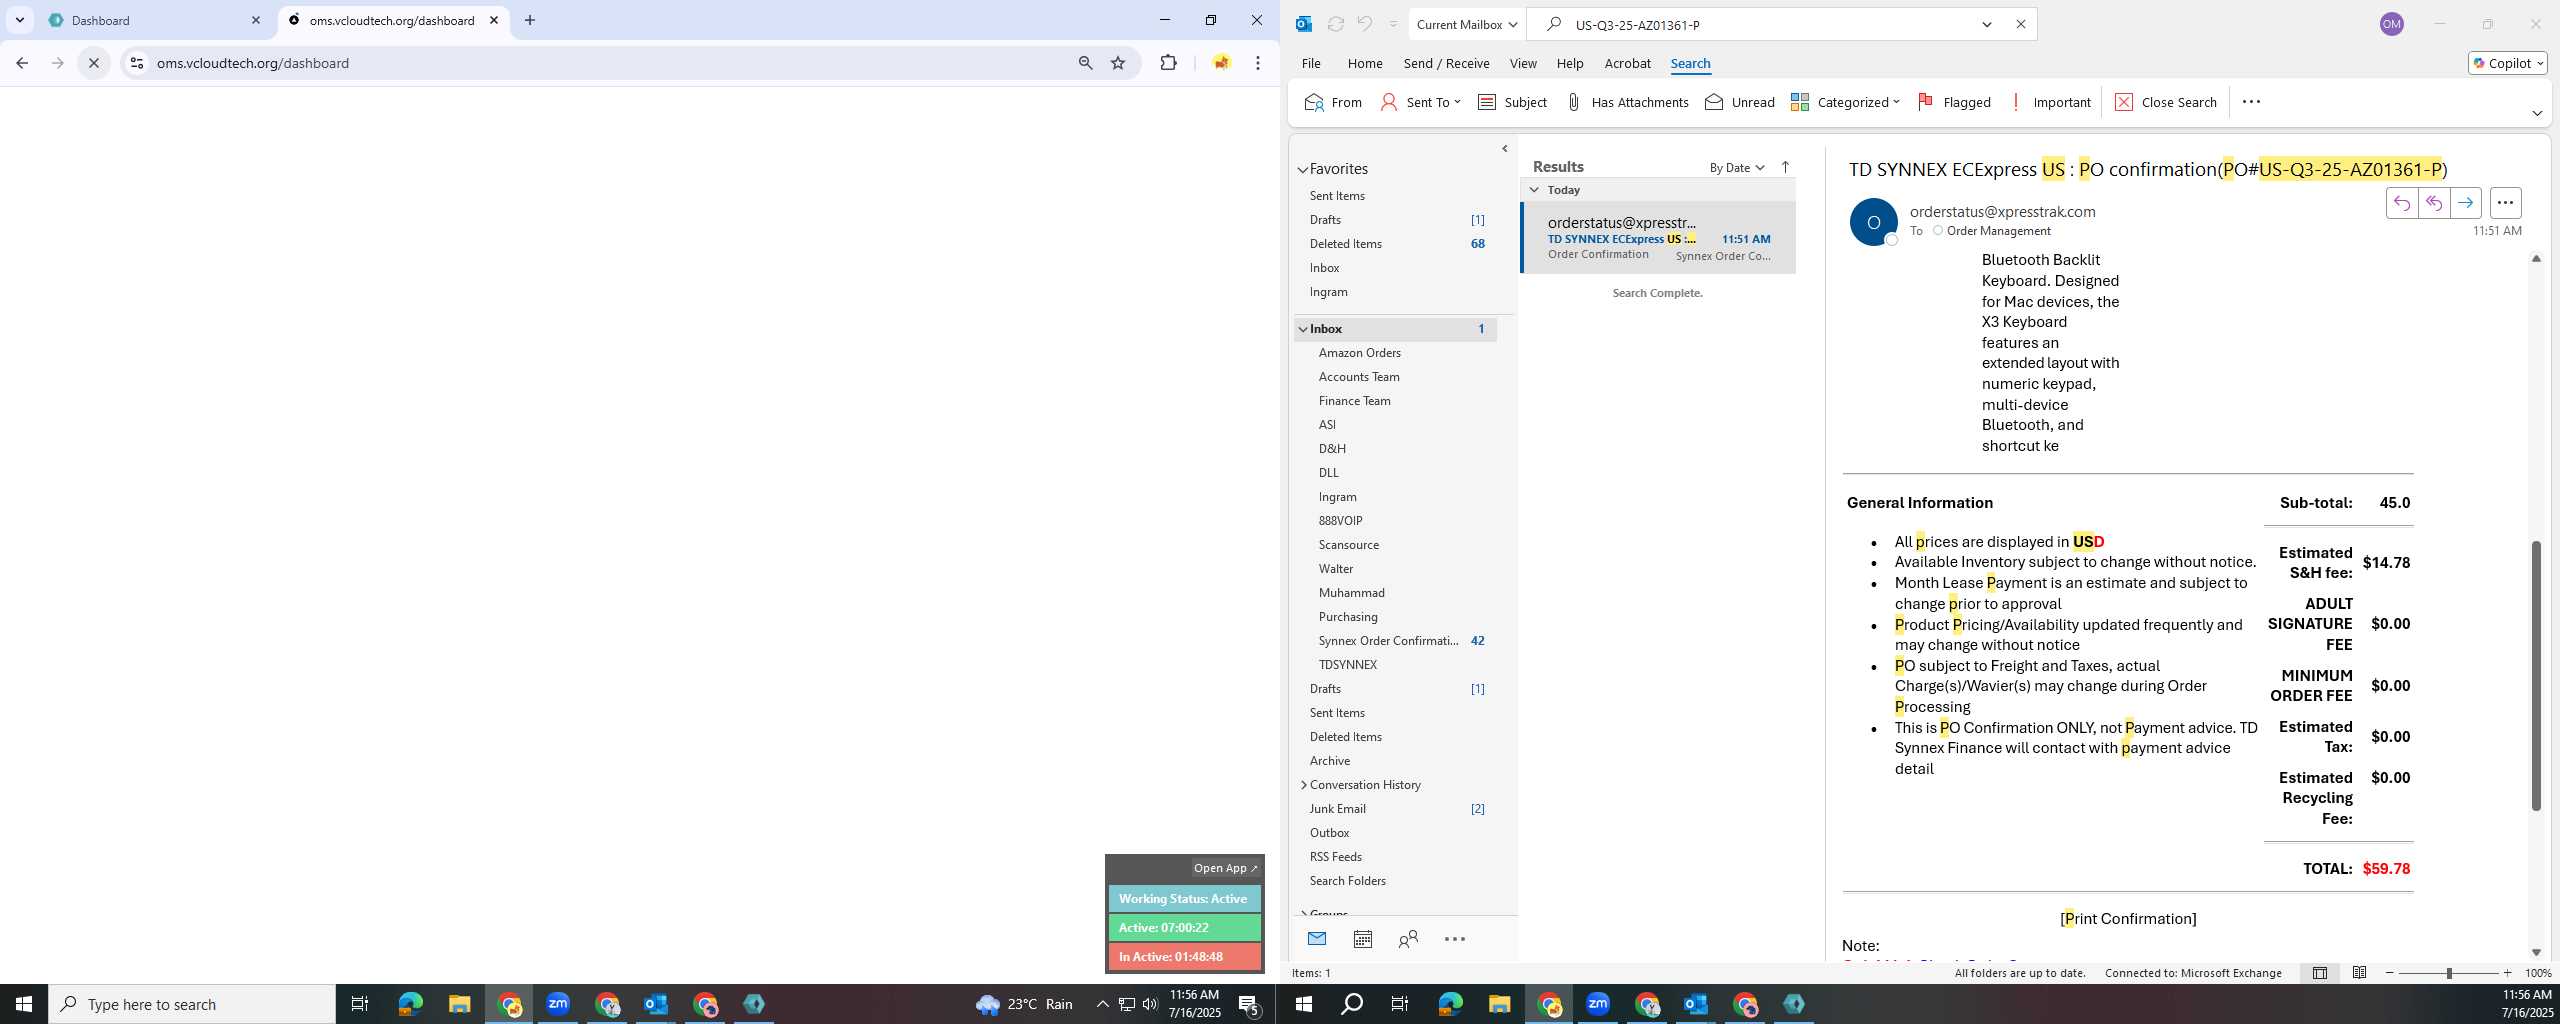
Task: Reverse sort order with the up arrow
Action: pos(1785,168)
